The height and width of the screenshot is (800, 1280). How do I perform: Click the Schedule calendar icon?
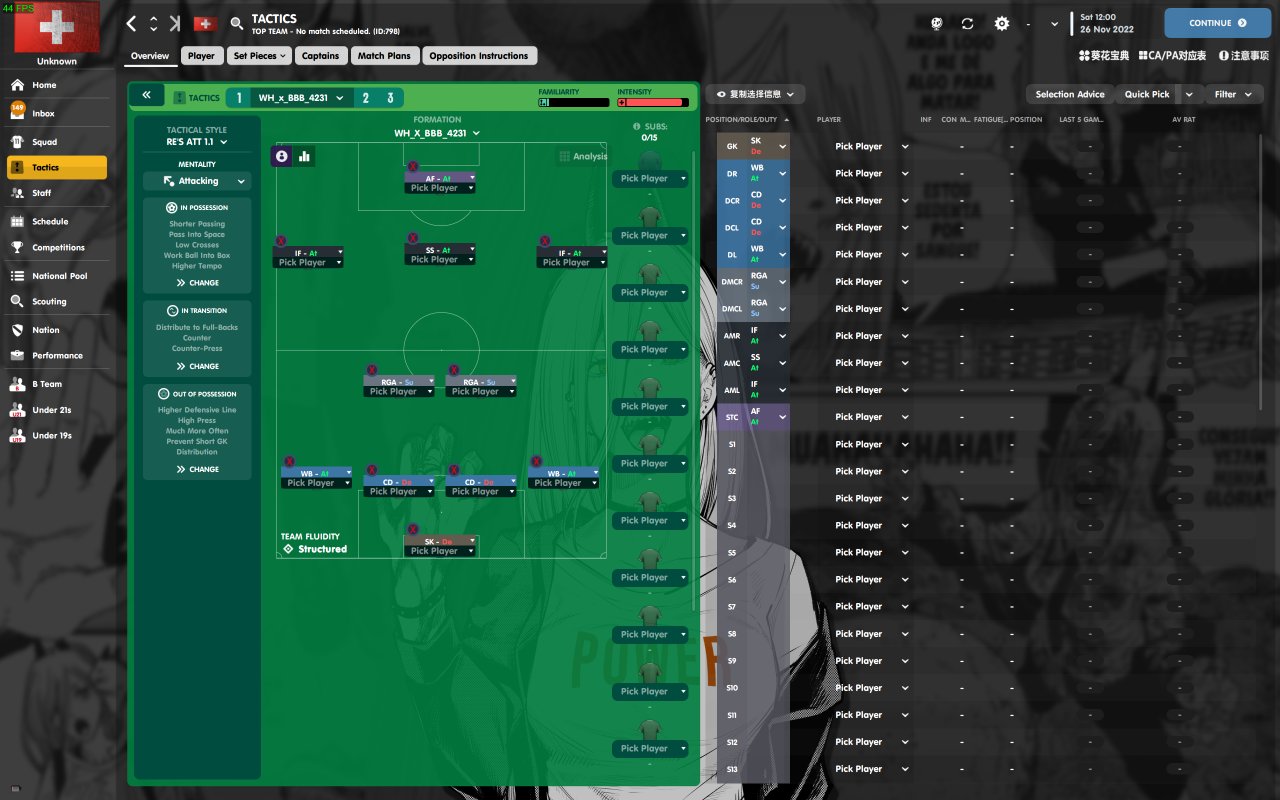point(17,222)
